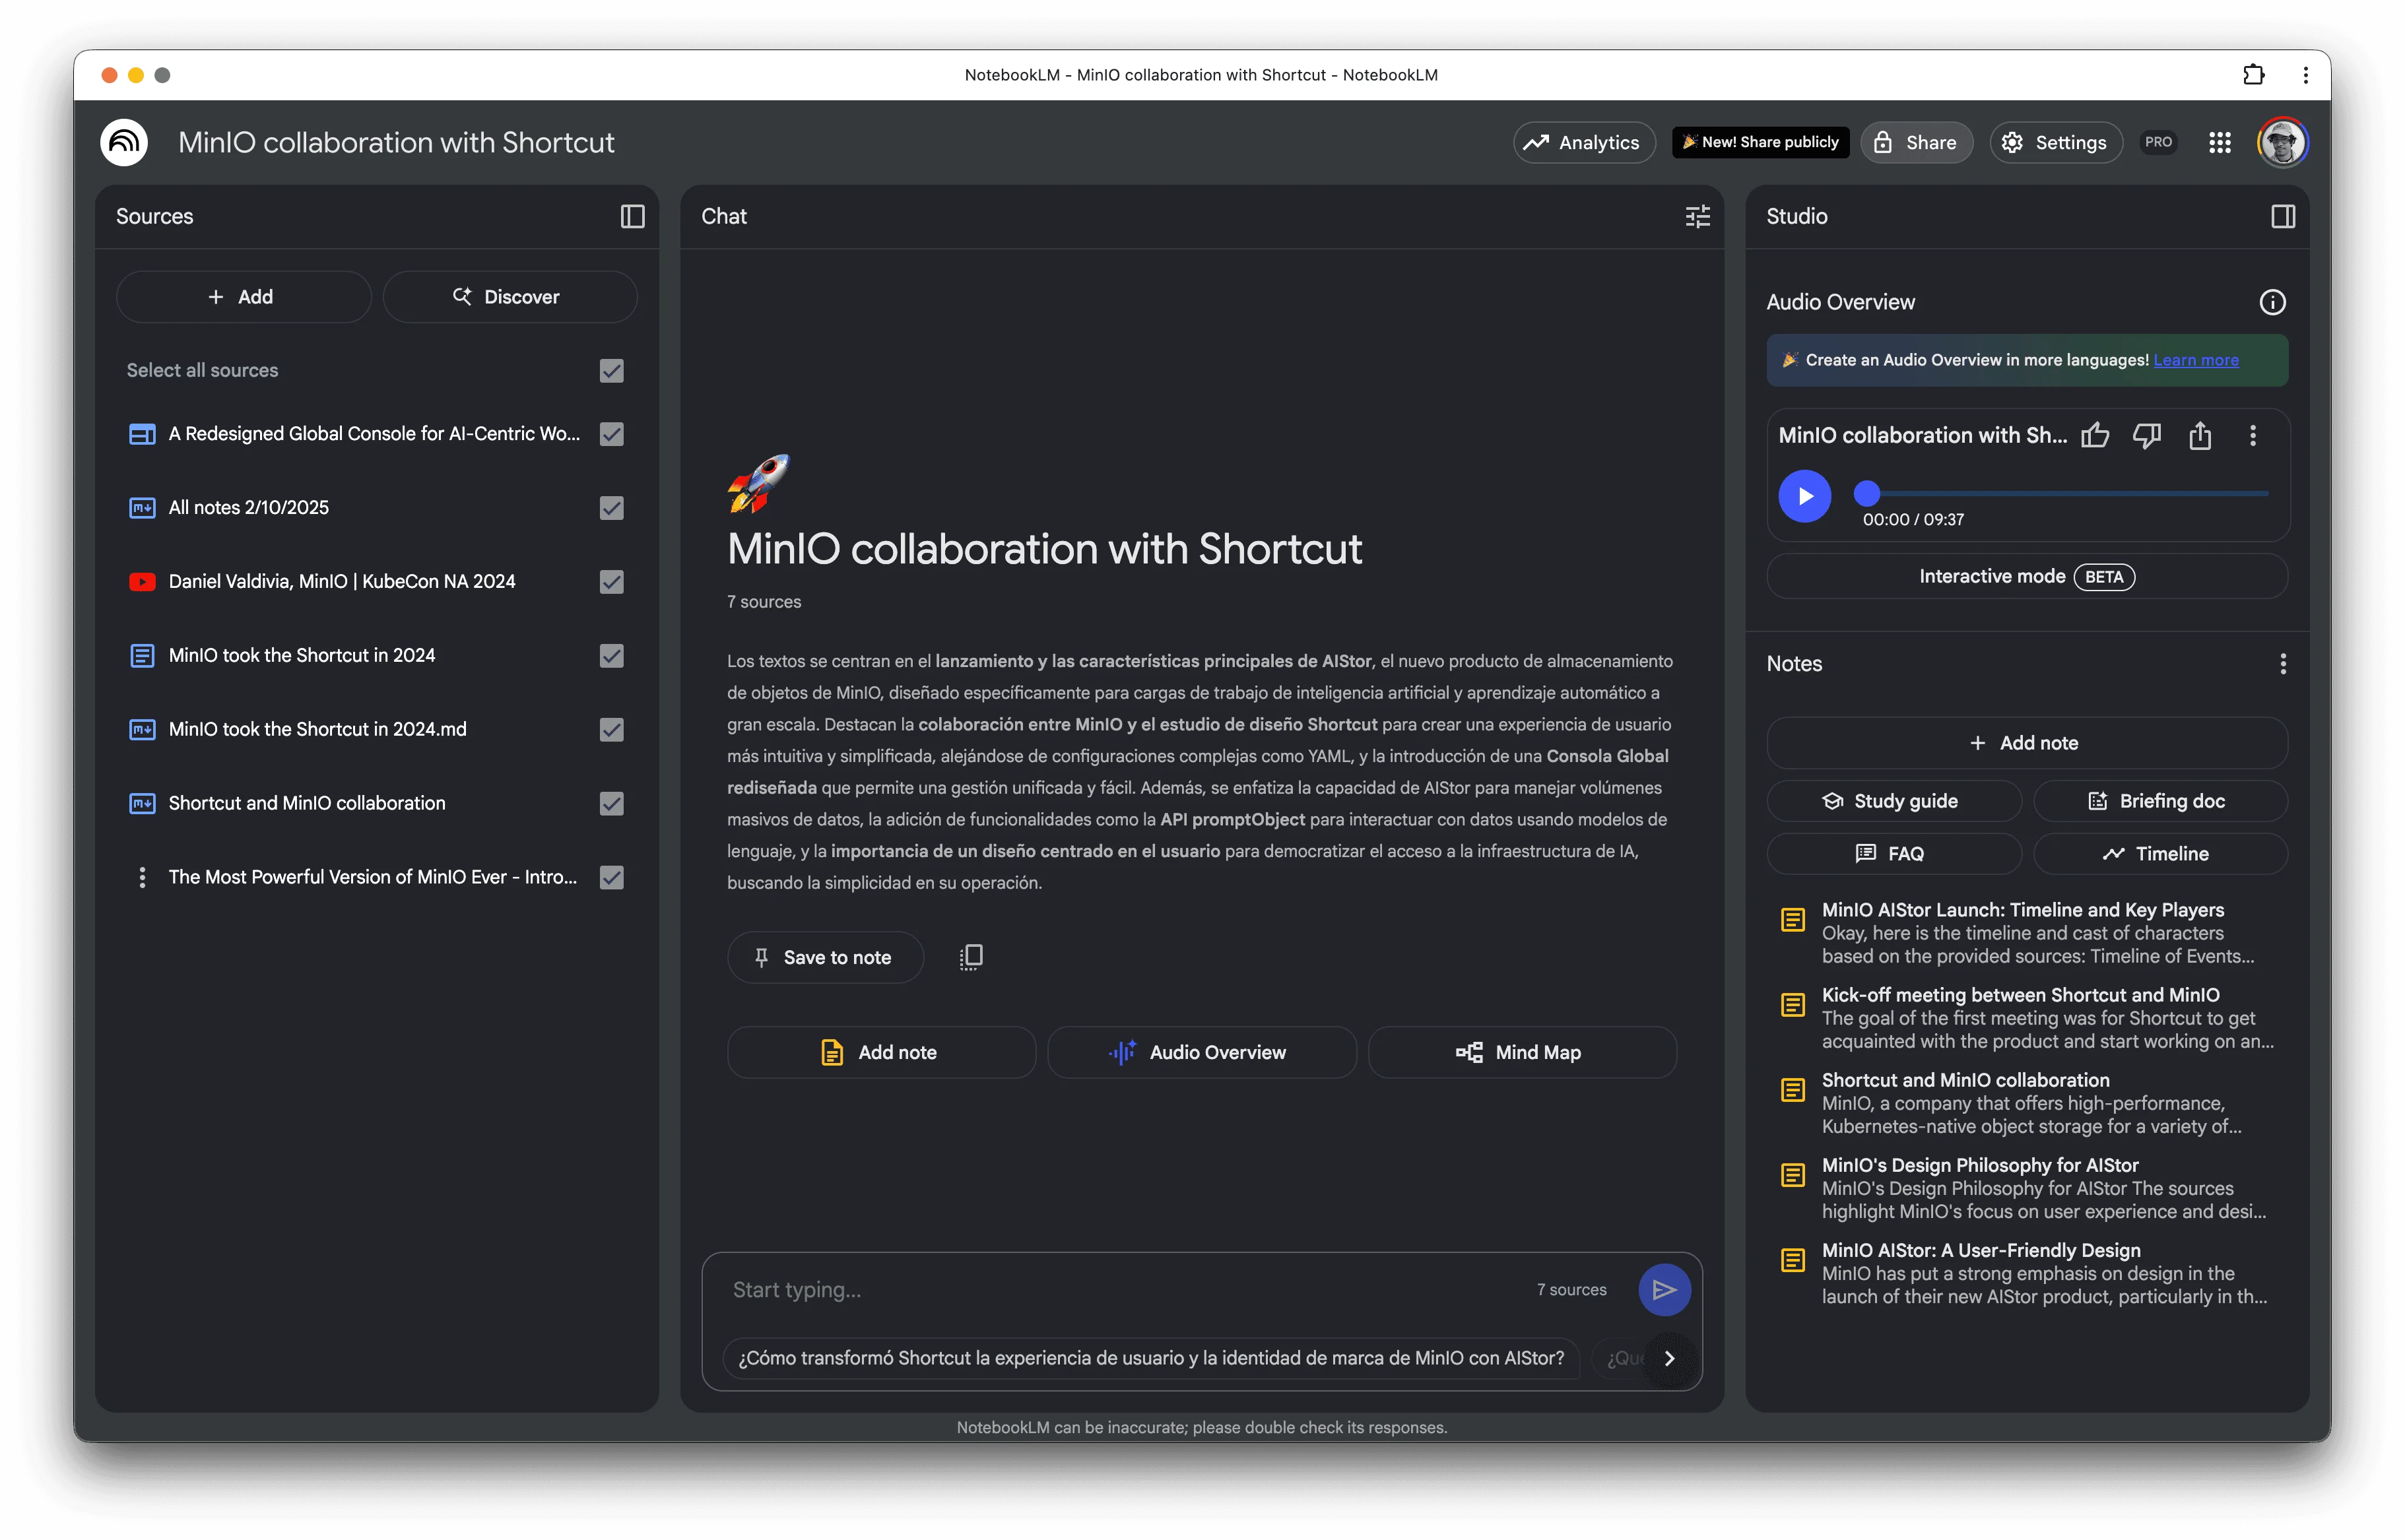The width and height of the screenshot is (2405, 1540).
Task: Share the audio overview icon
Action: [x=2200, y=435]
